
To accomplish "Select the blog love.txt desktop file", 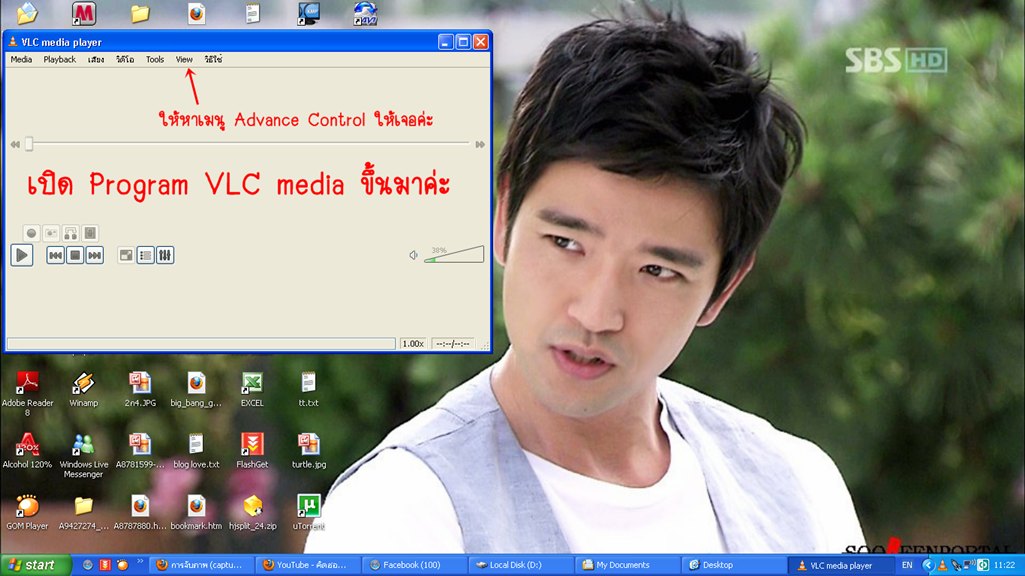I will [196, 451].
